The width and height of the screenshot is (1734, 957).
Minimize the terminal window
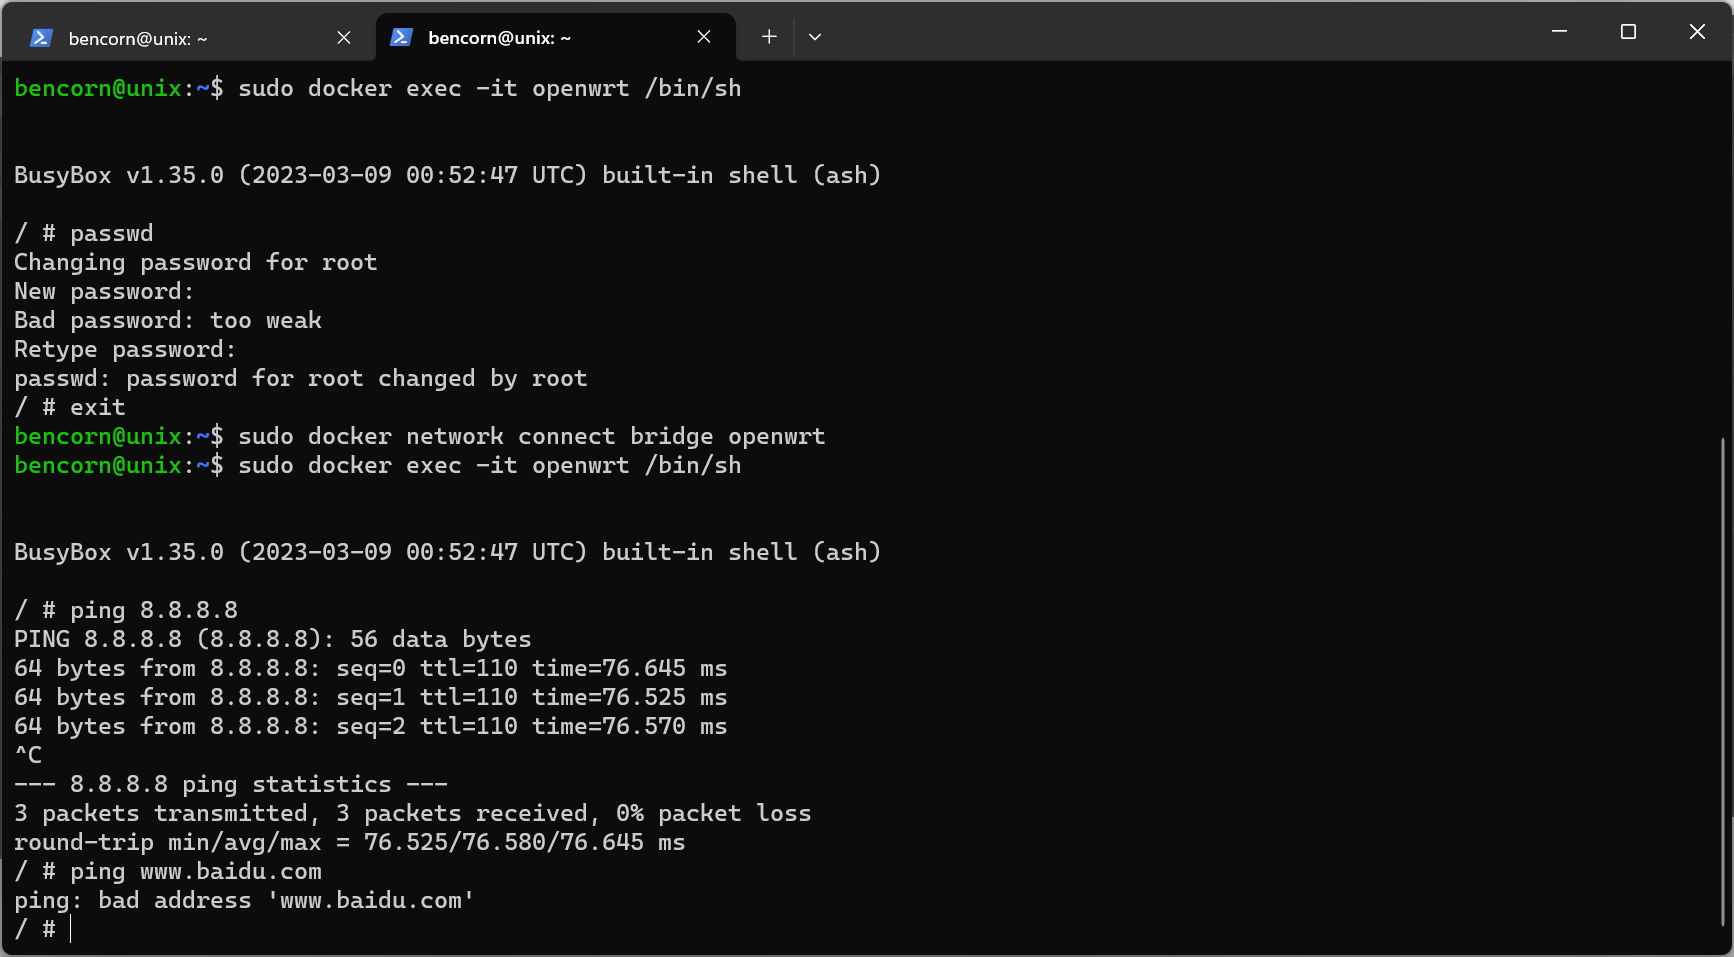(1558, 31)
